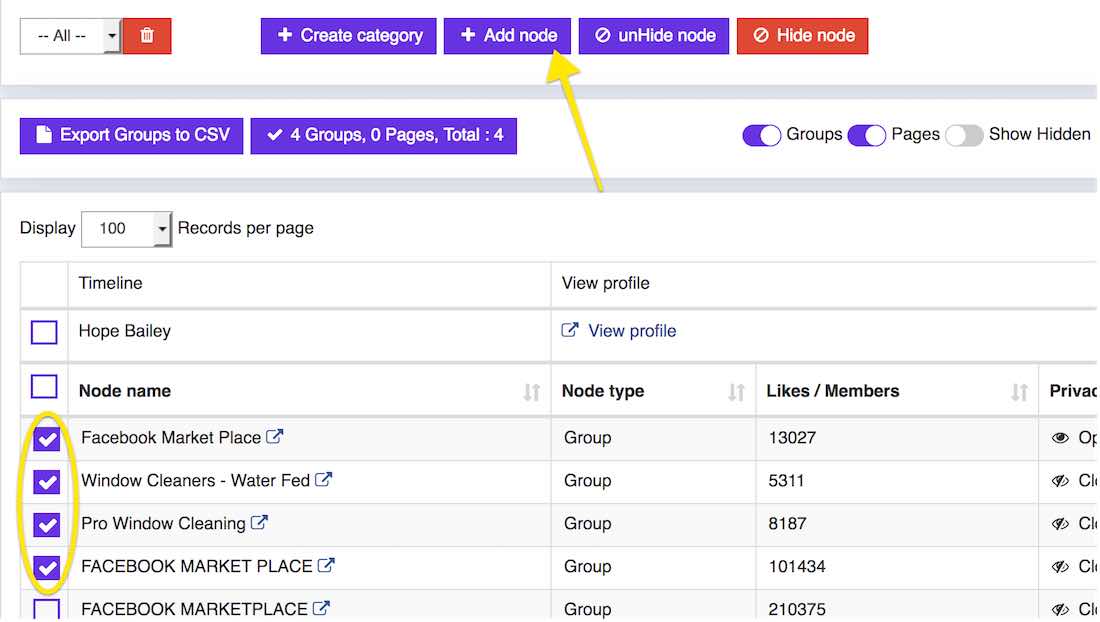Check the FACEBOOK MARKETPLACE row checkbox

pyautogui.click(x=47, y=609)
